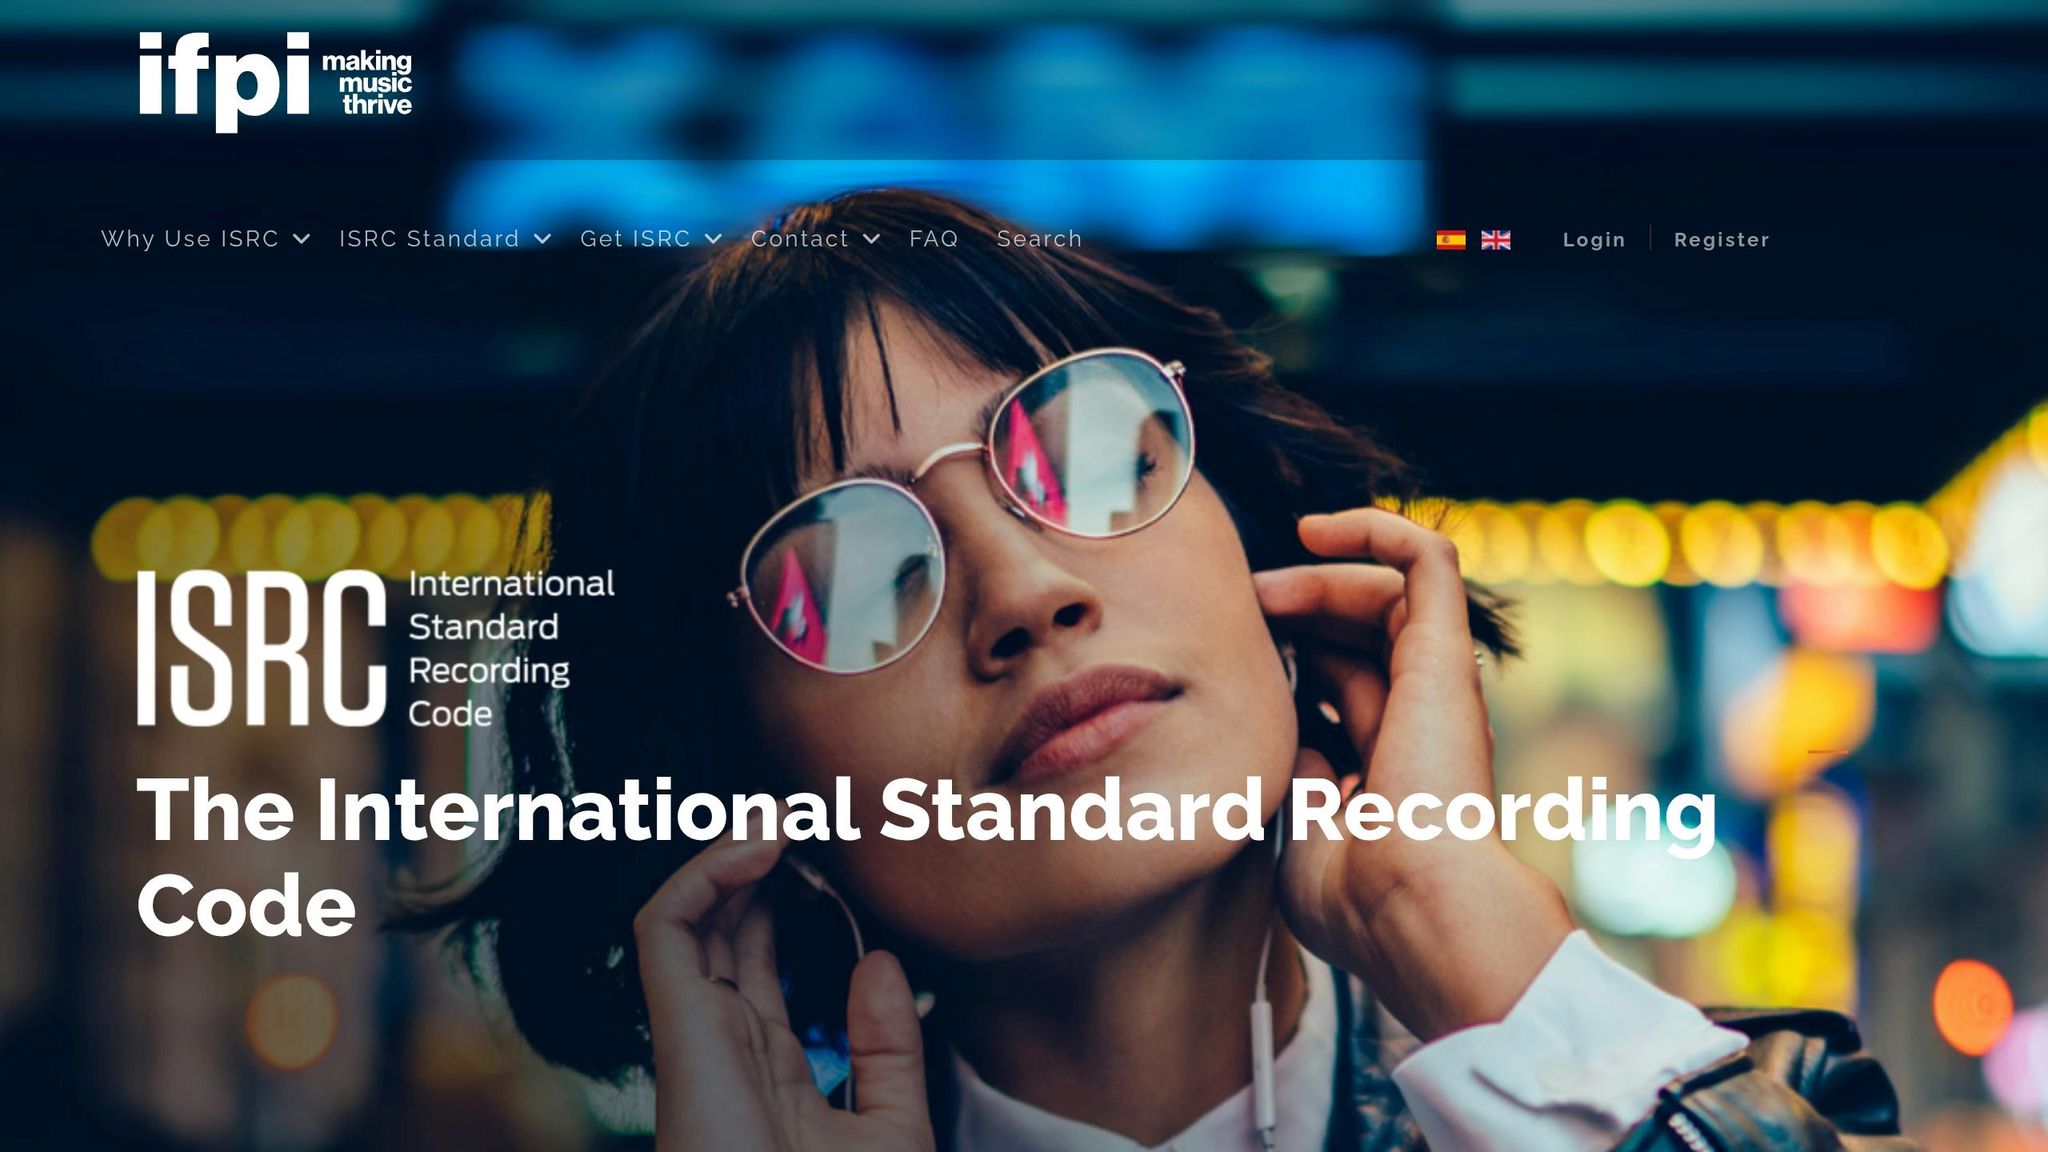
Task: Open the Get ISRC menu item
Action: [x=635, y=239]
